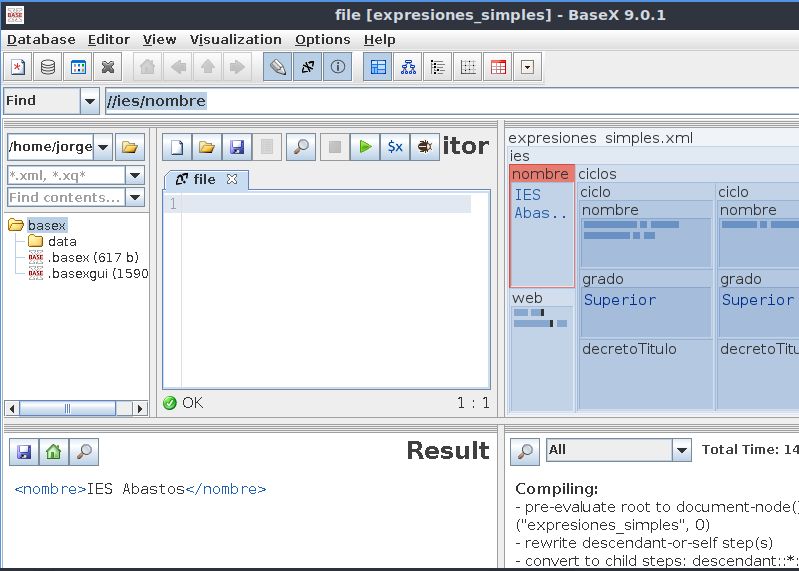Open the Visualization menu
This screenshot has width=799, height=571.
pos(235,39)
